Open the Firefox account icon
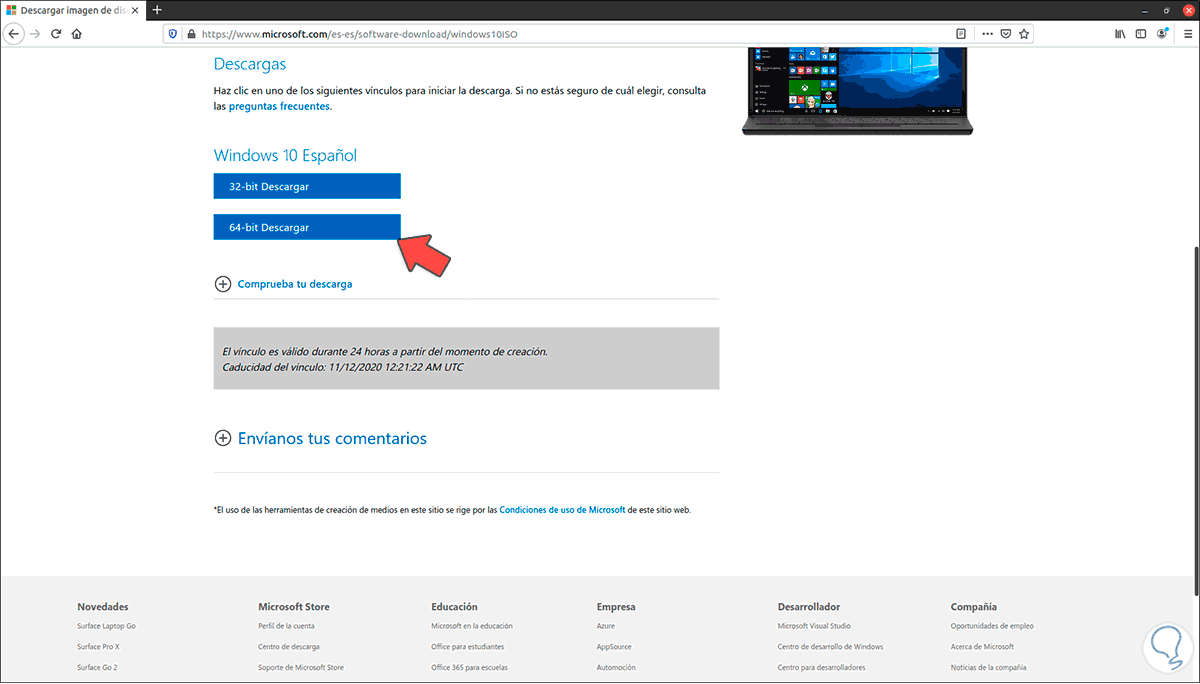Image resolution: width=1200 pixels, height=684 pixels. [x=1162, y=33]
